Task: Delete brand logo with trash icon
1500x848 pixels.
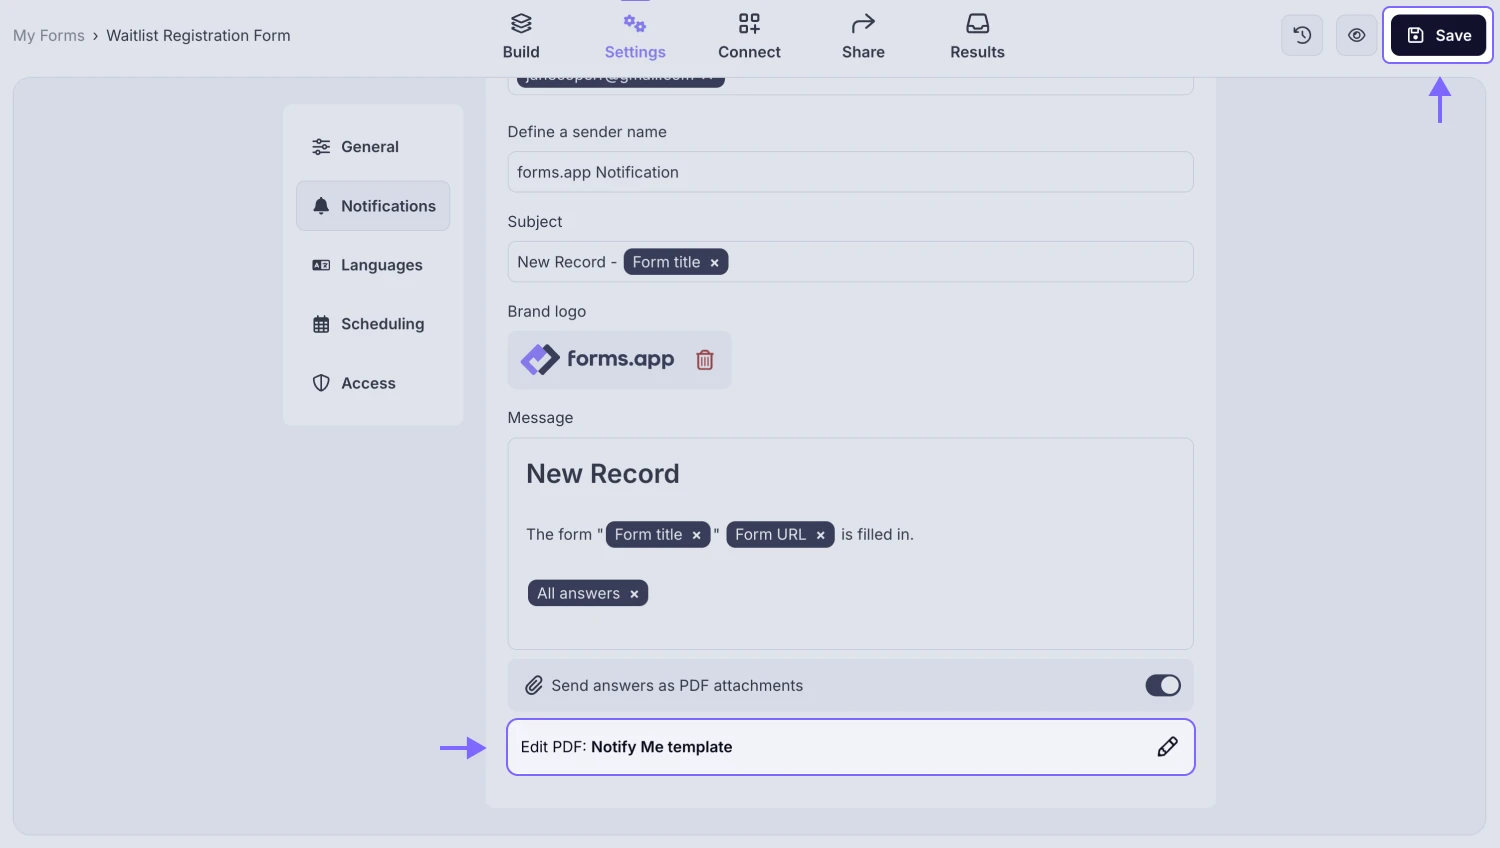Action: (x=705, y=360)
